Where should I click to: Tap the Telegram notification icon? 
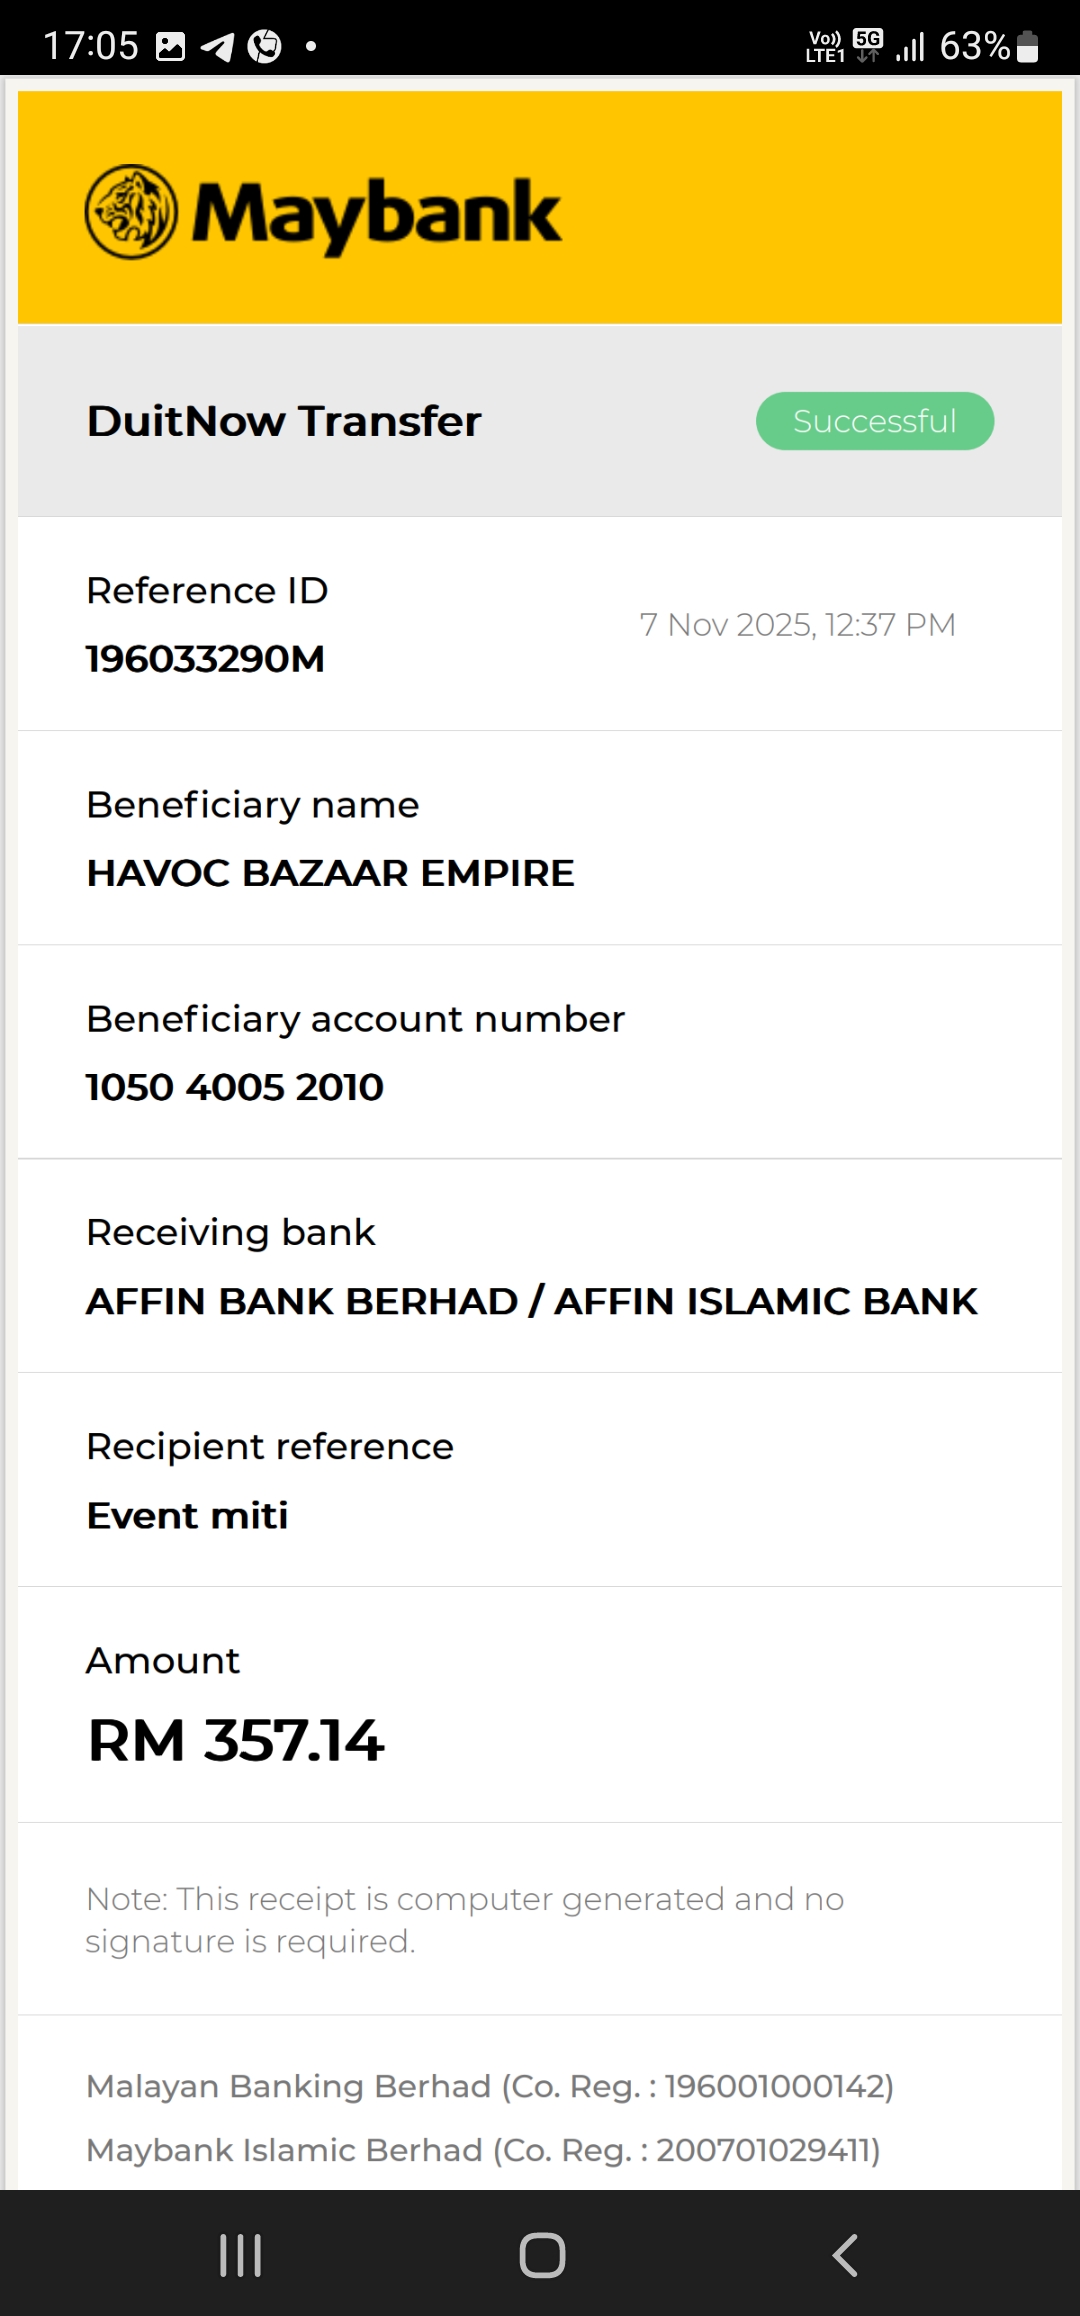(x=217, y=47)
